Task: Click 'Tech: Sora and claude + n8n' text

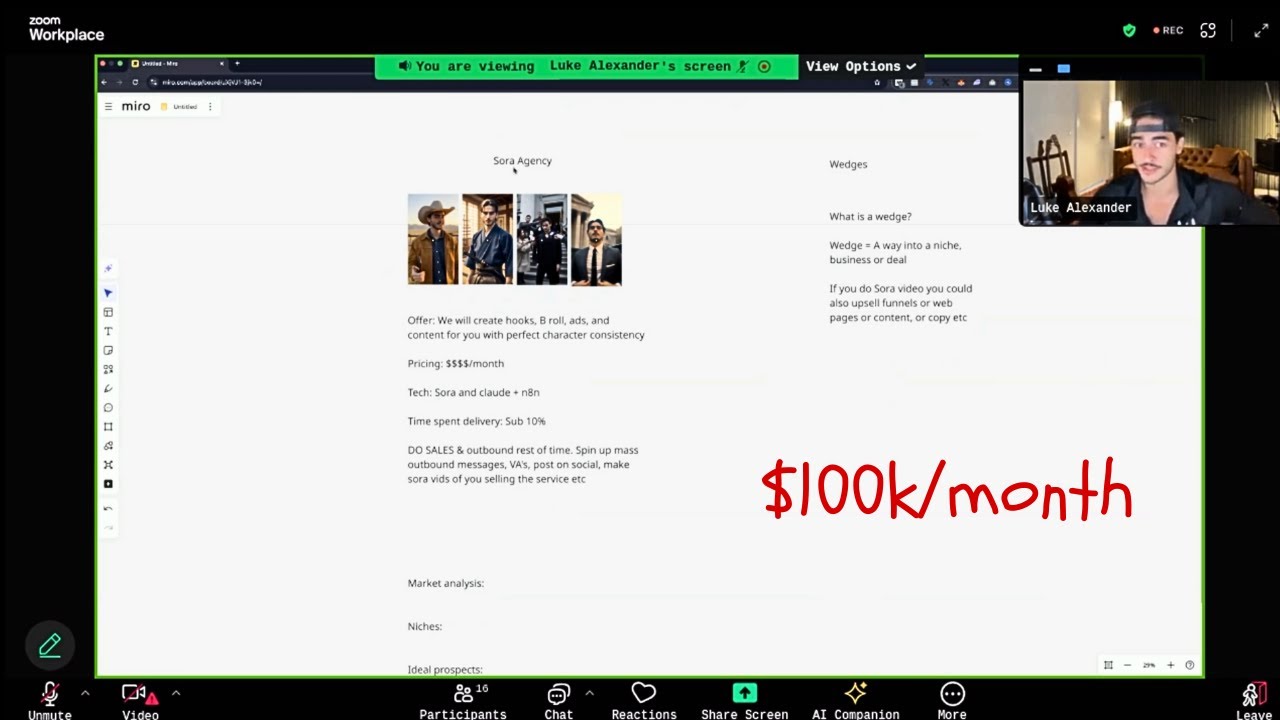Action: pos(473,392)
